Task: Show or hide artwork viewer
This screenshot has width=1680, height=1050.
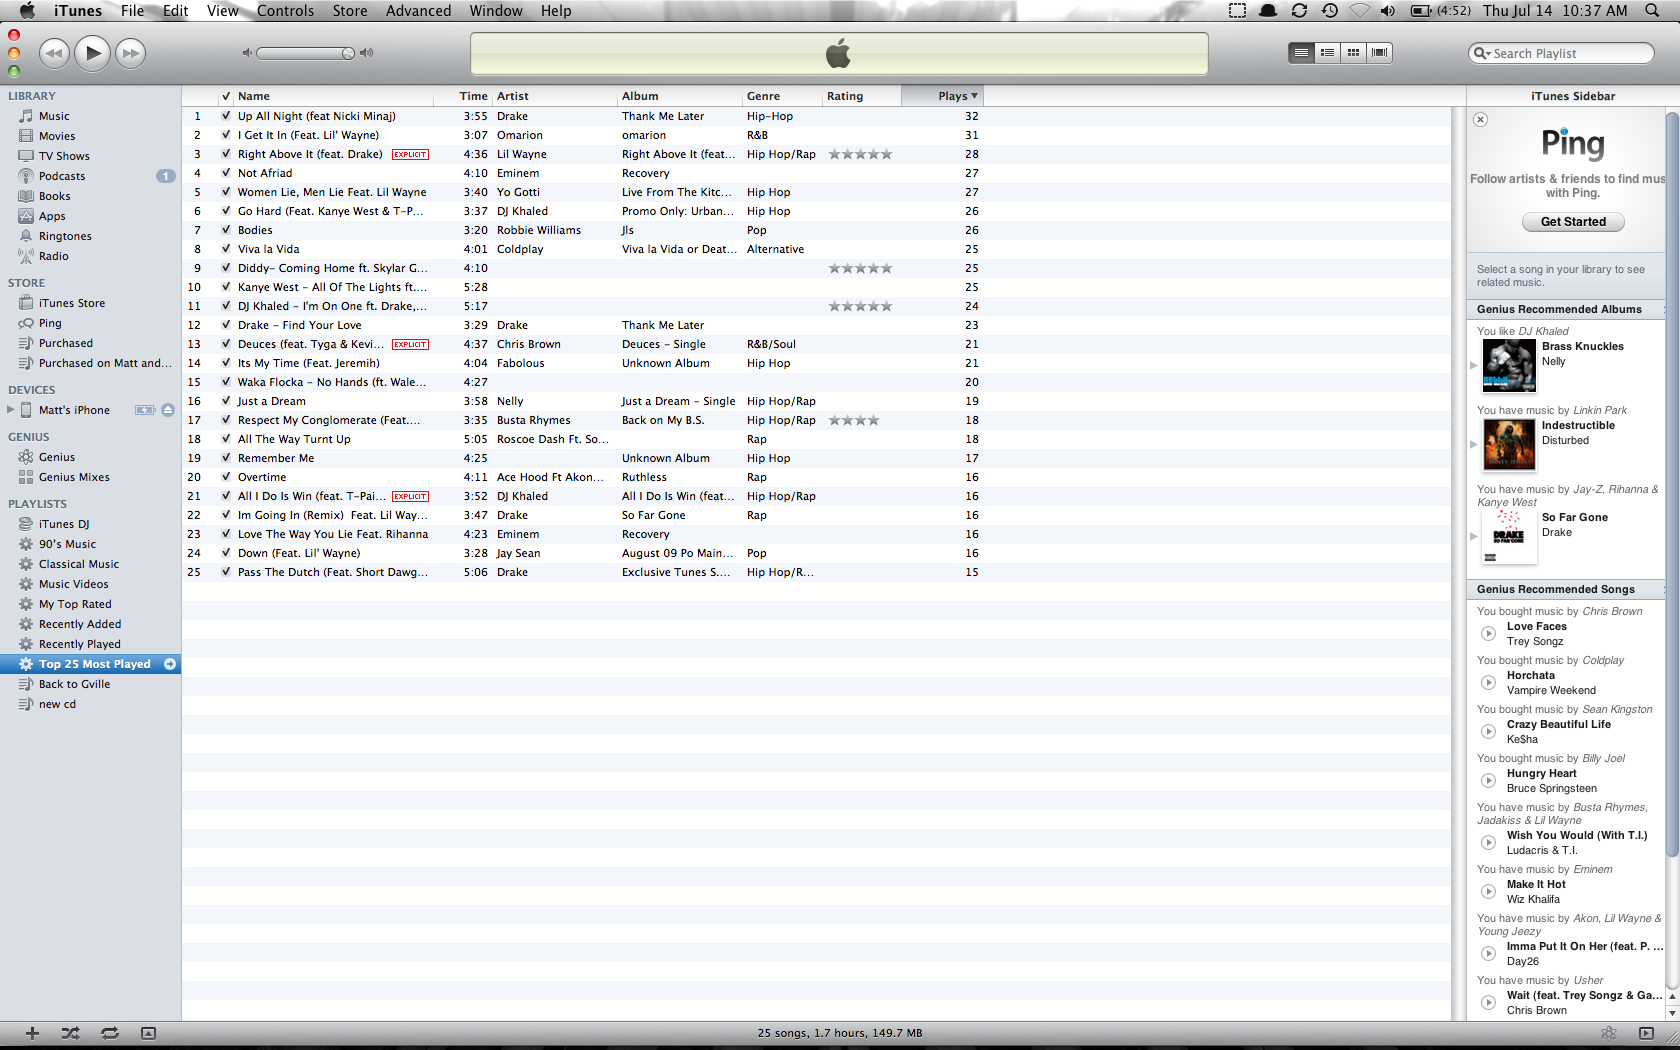Action: (148, 1033)
